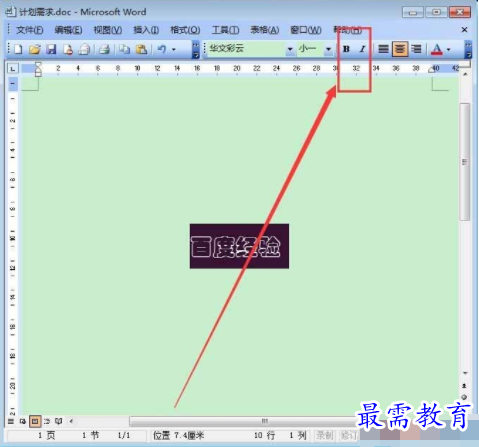Switch to web layout view
The width and height of the screenshot is (479, 447).
[23, 421]
